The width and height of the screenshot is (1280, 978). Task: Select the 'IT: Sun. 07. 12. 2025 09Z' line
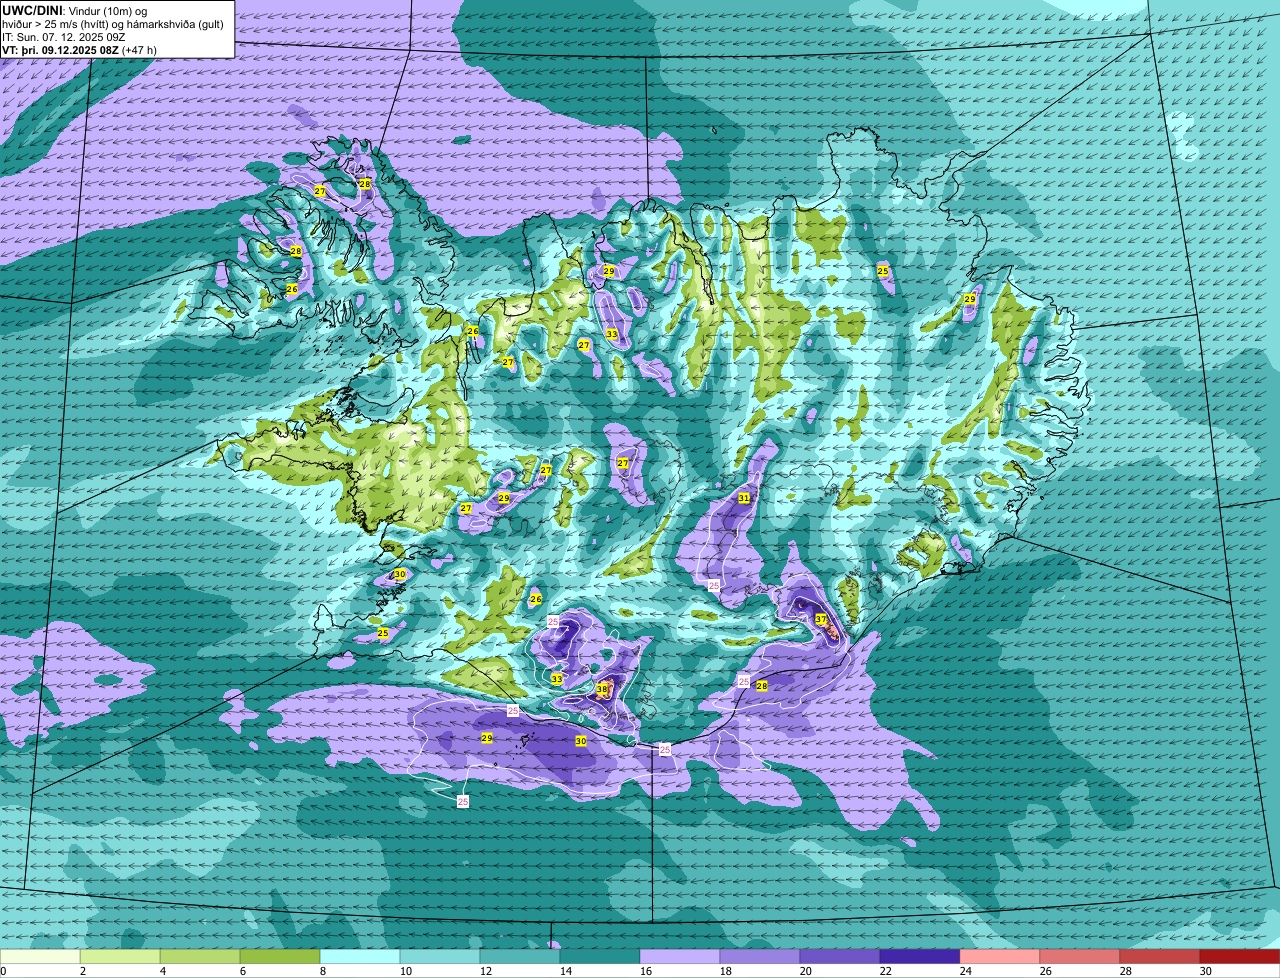[63, 36]
